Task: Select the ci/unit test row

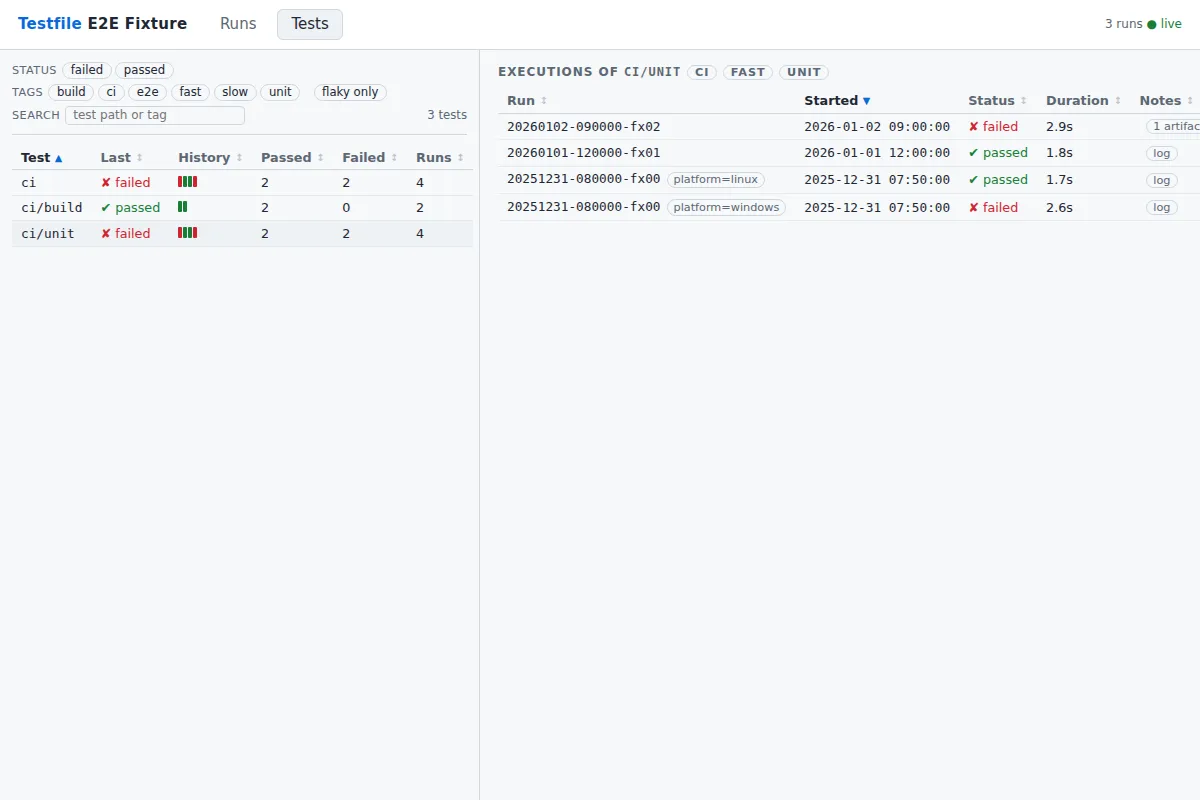Action: point(242,233)
